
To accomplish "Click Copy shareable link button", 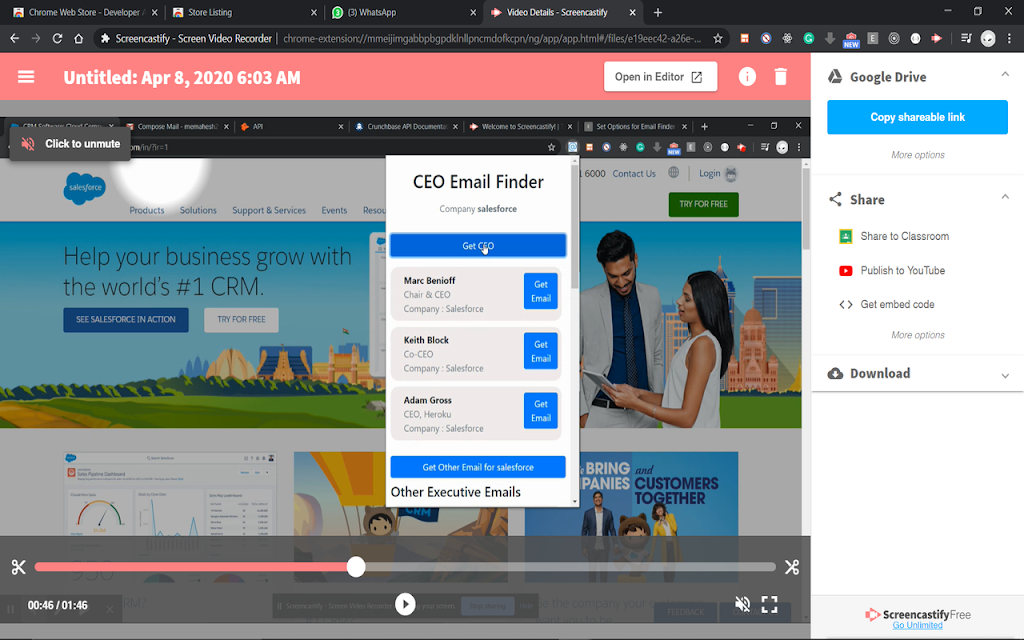I will (917, 117).
